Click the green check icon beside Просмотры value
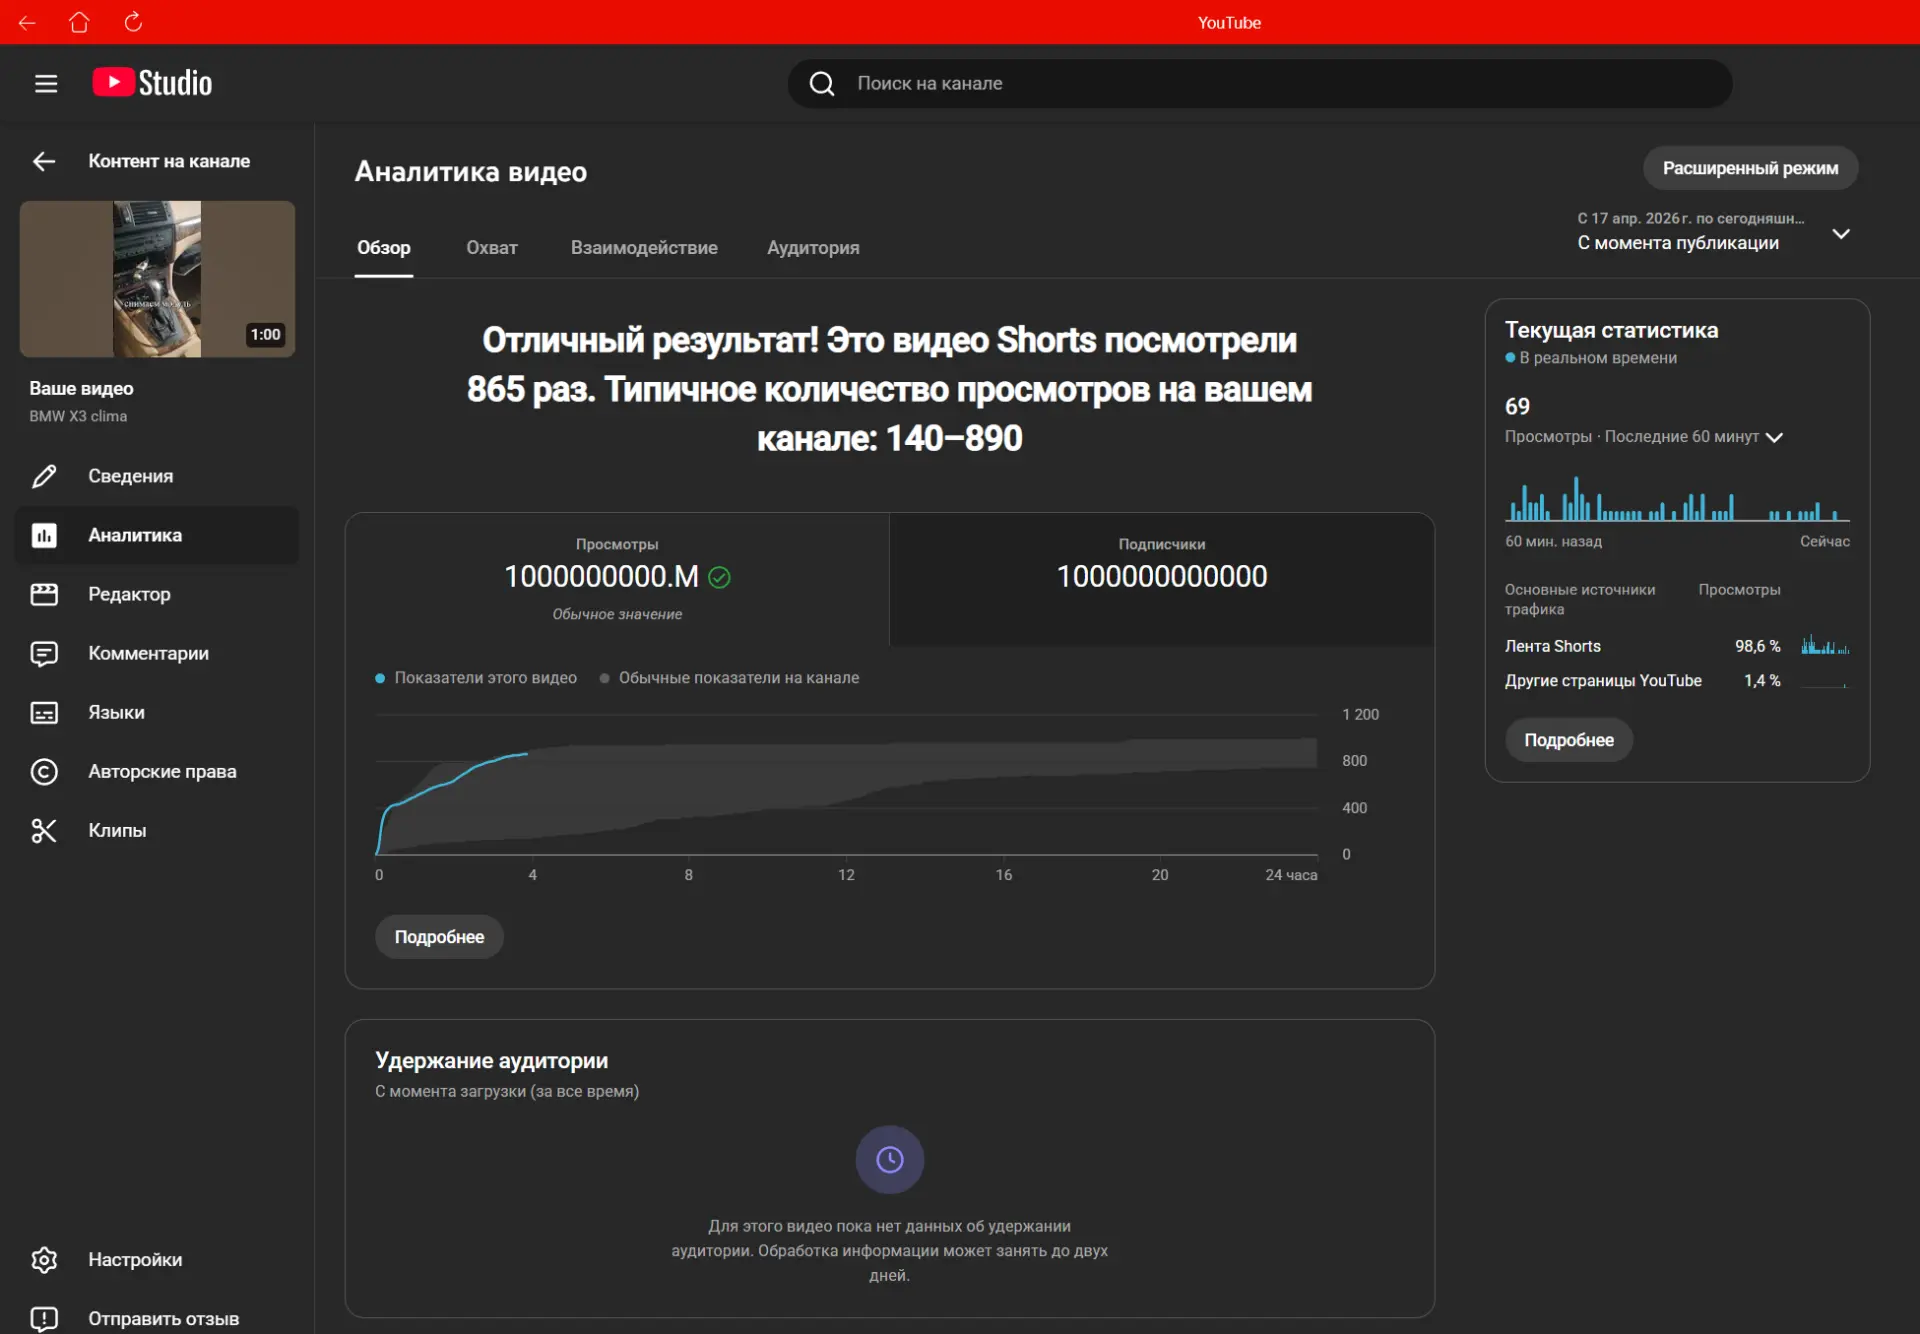The width and height of the screenshot is (1920, 1334). 719,577
